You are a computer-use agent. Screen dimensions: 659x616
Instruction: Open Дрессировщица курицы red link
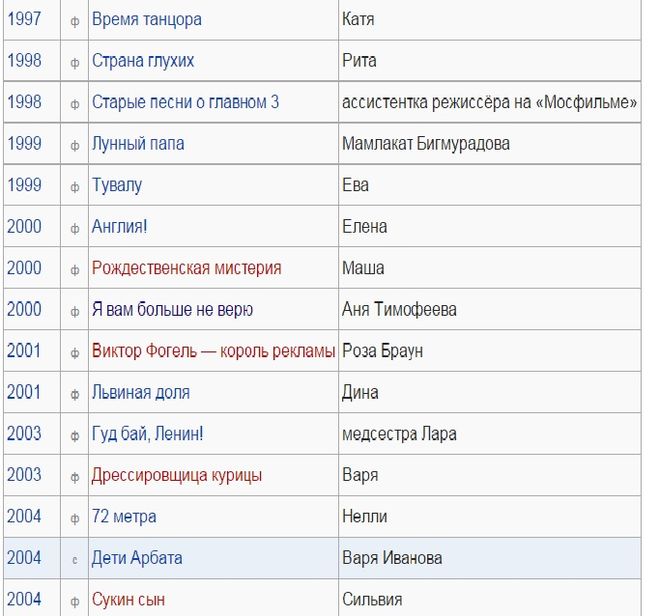click(177, 475)
